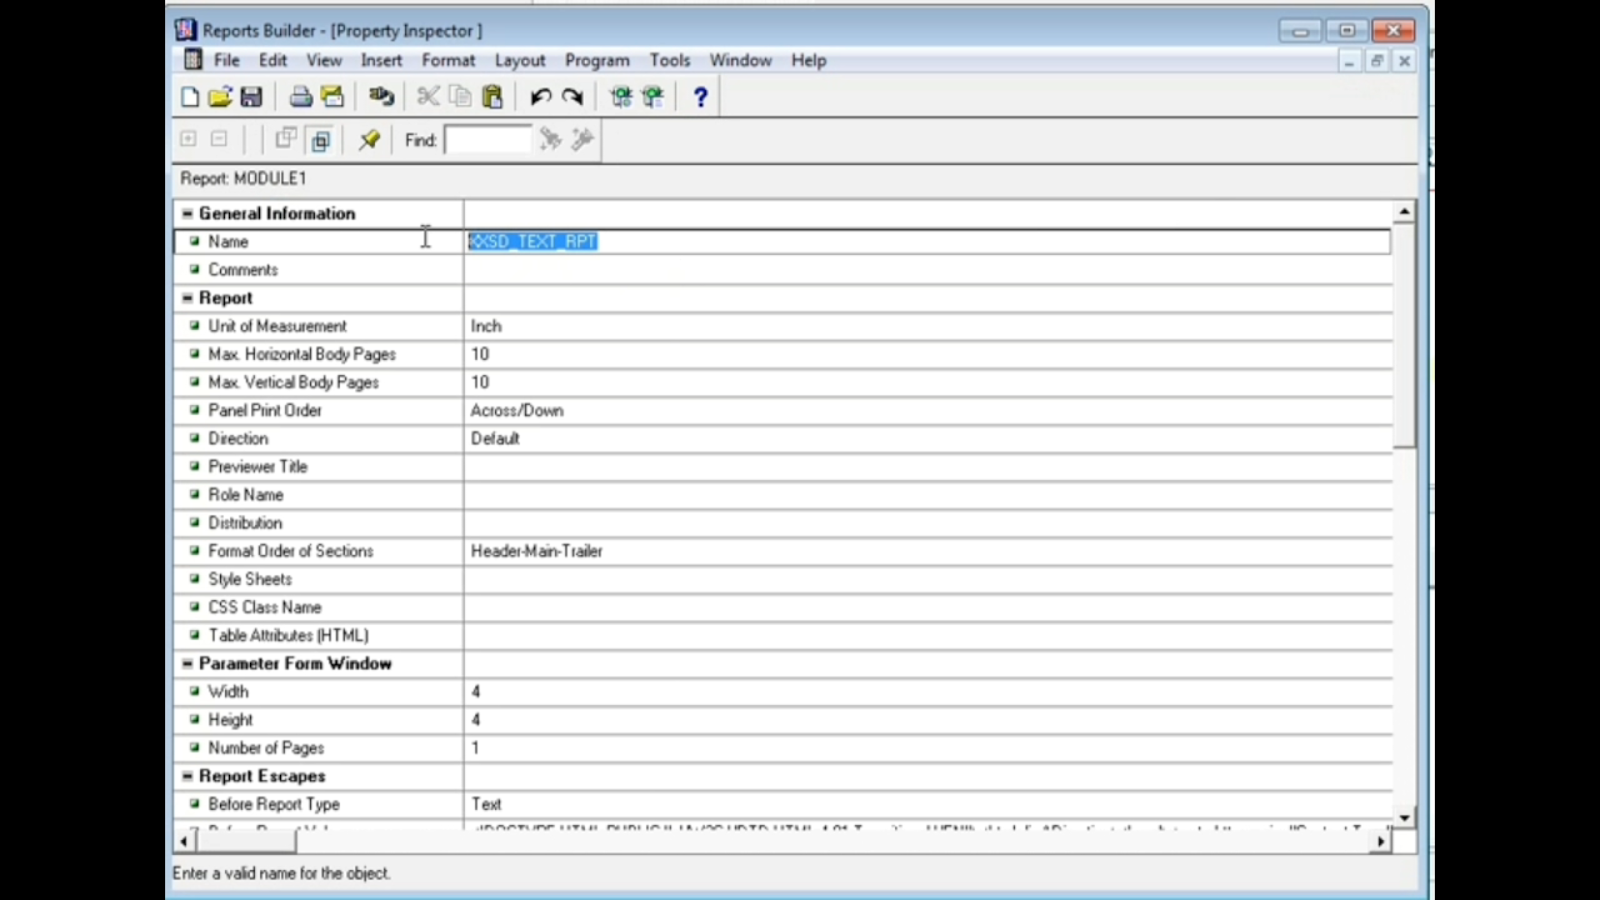Click inside the Find text box
The image size is (1600, 900).
pyautogui.click(x=488, y=139)
